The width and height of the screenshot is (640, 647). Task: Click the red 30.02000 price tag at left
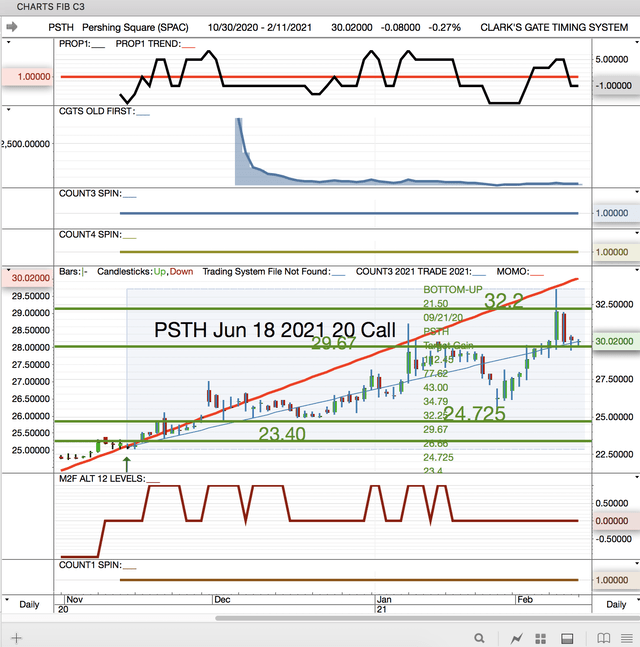click(x=27, y=278)
